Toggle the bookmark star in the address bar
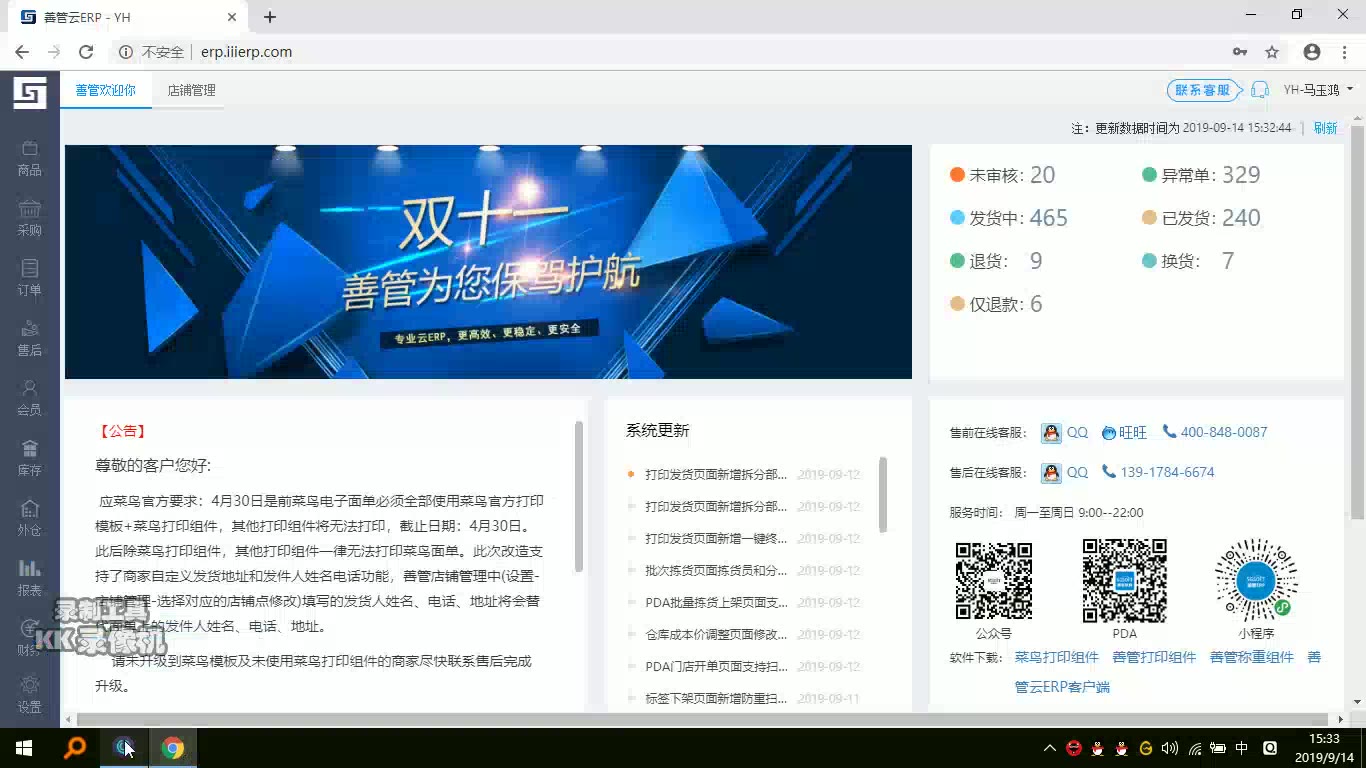Screen dimensions: 1366x768 [1271, 51]
